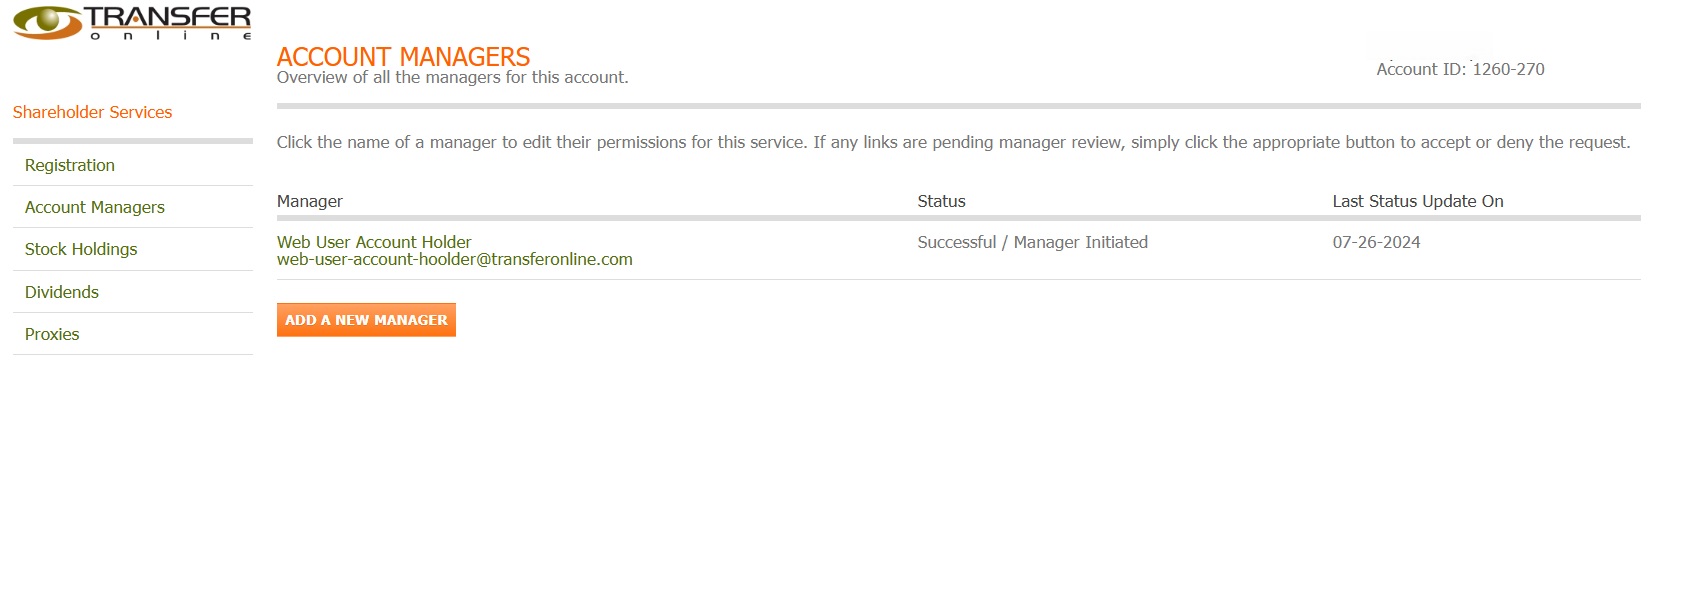Click the 07-26-2024 status date
Viewport: 1692px width, 595px height.
point(1376,242)
